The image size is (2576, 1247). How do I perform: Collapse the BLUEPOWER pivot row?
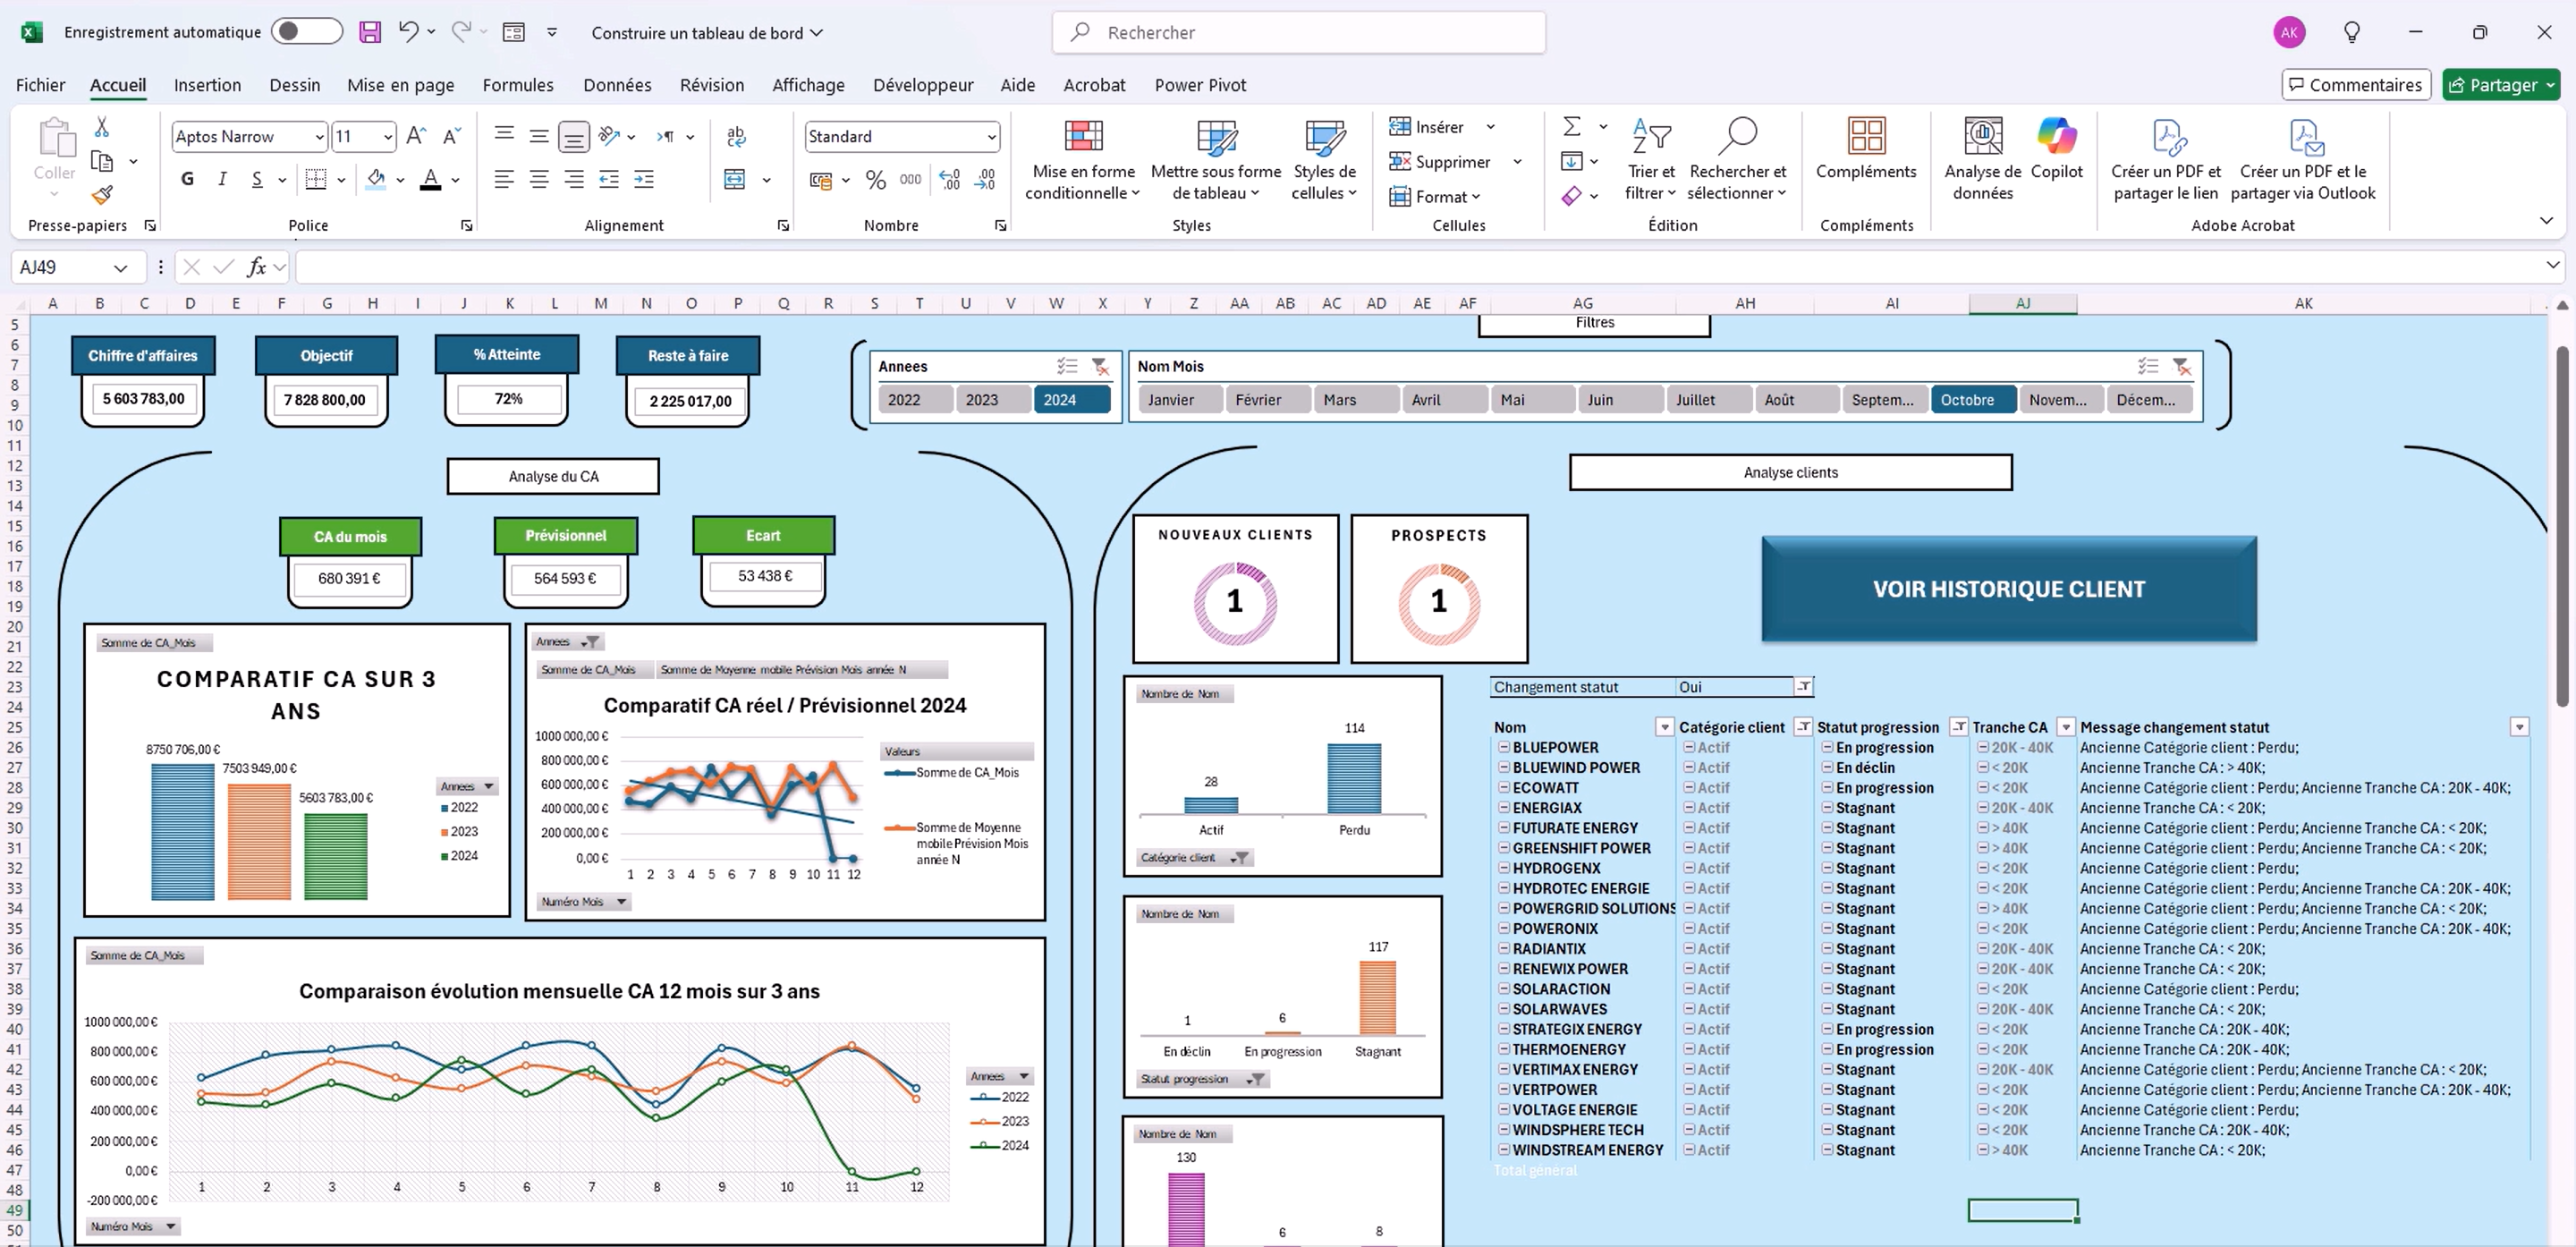coord(1503,747)
